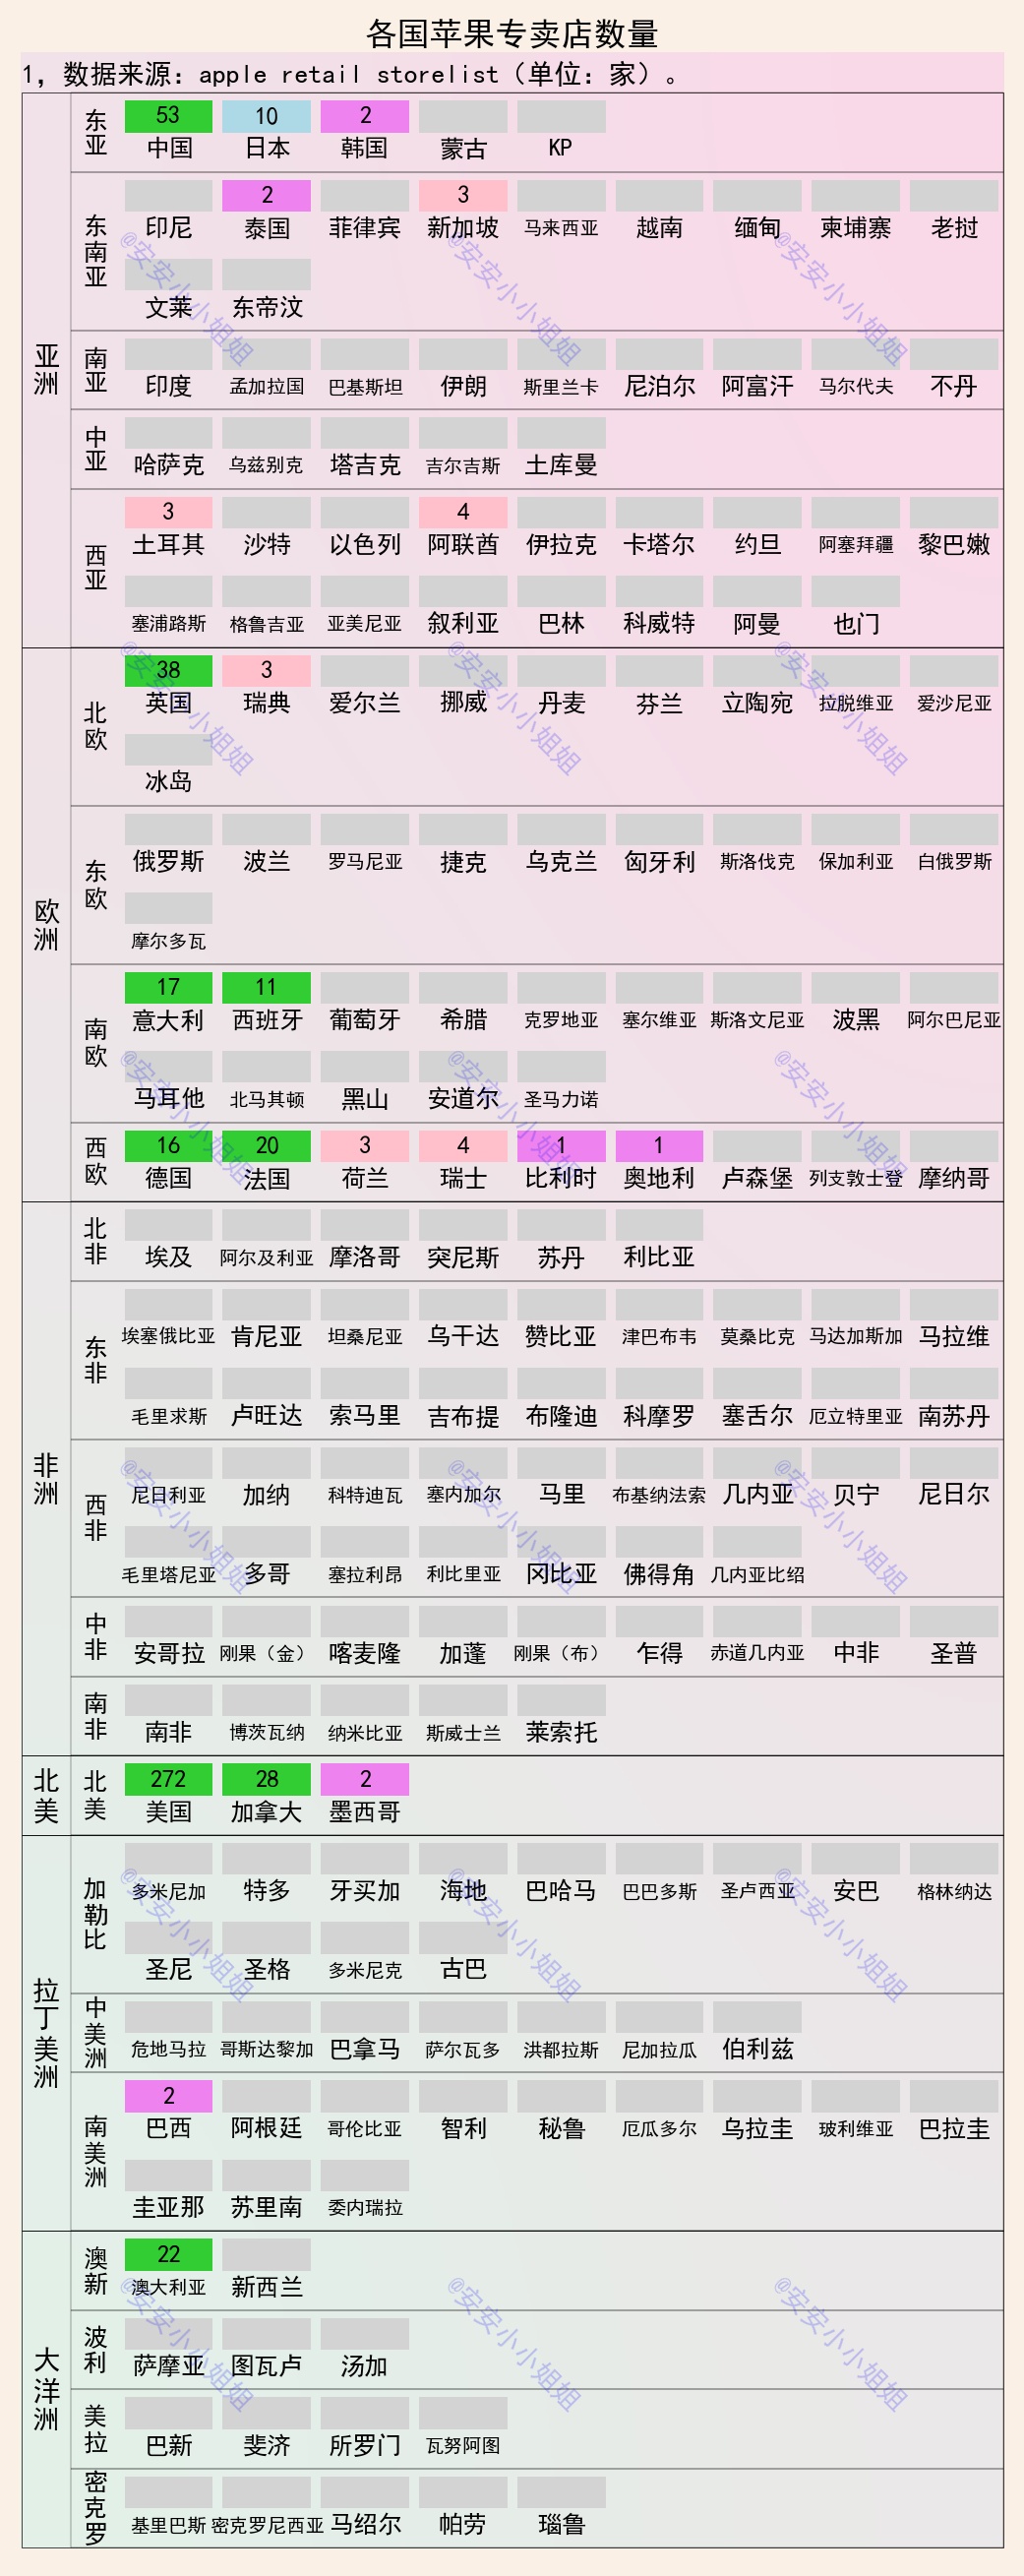Click the country label 古巴
Image resolution: width=1024 pixels, height=2576 pixels.
(x=463, y=1970)
